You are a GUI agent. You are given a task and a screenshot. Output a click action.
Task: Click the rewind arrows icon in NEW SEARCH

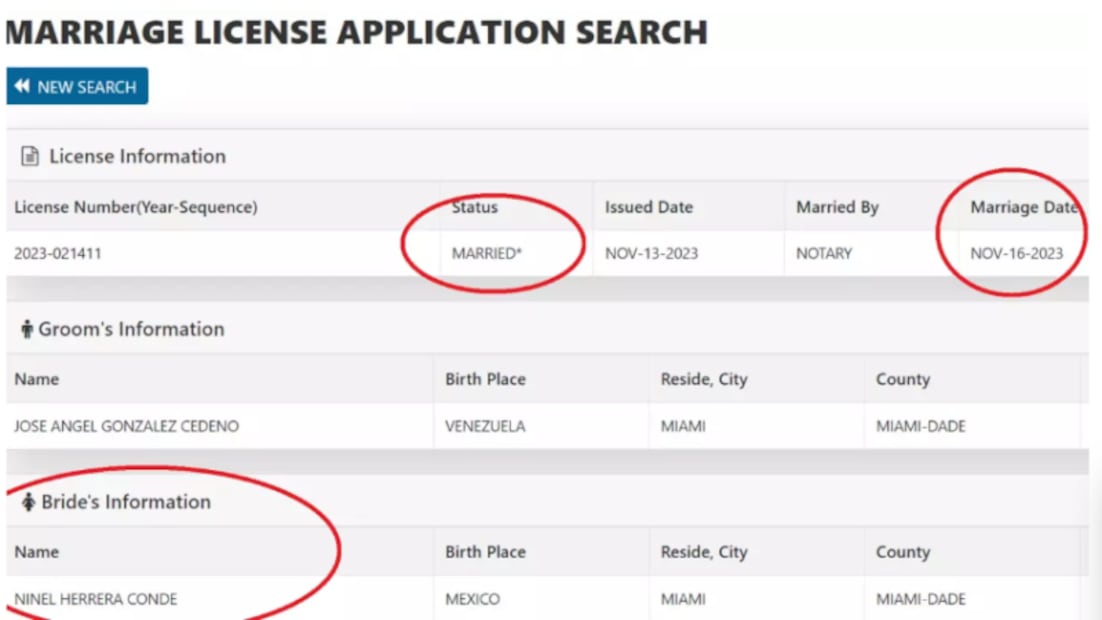point(23,87)
